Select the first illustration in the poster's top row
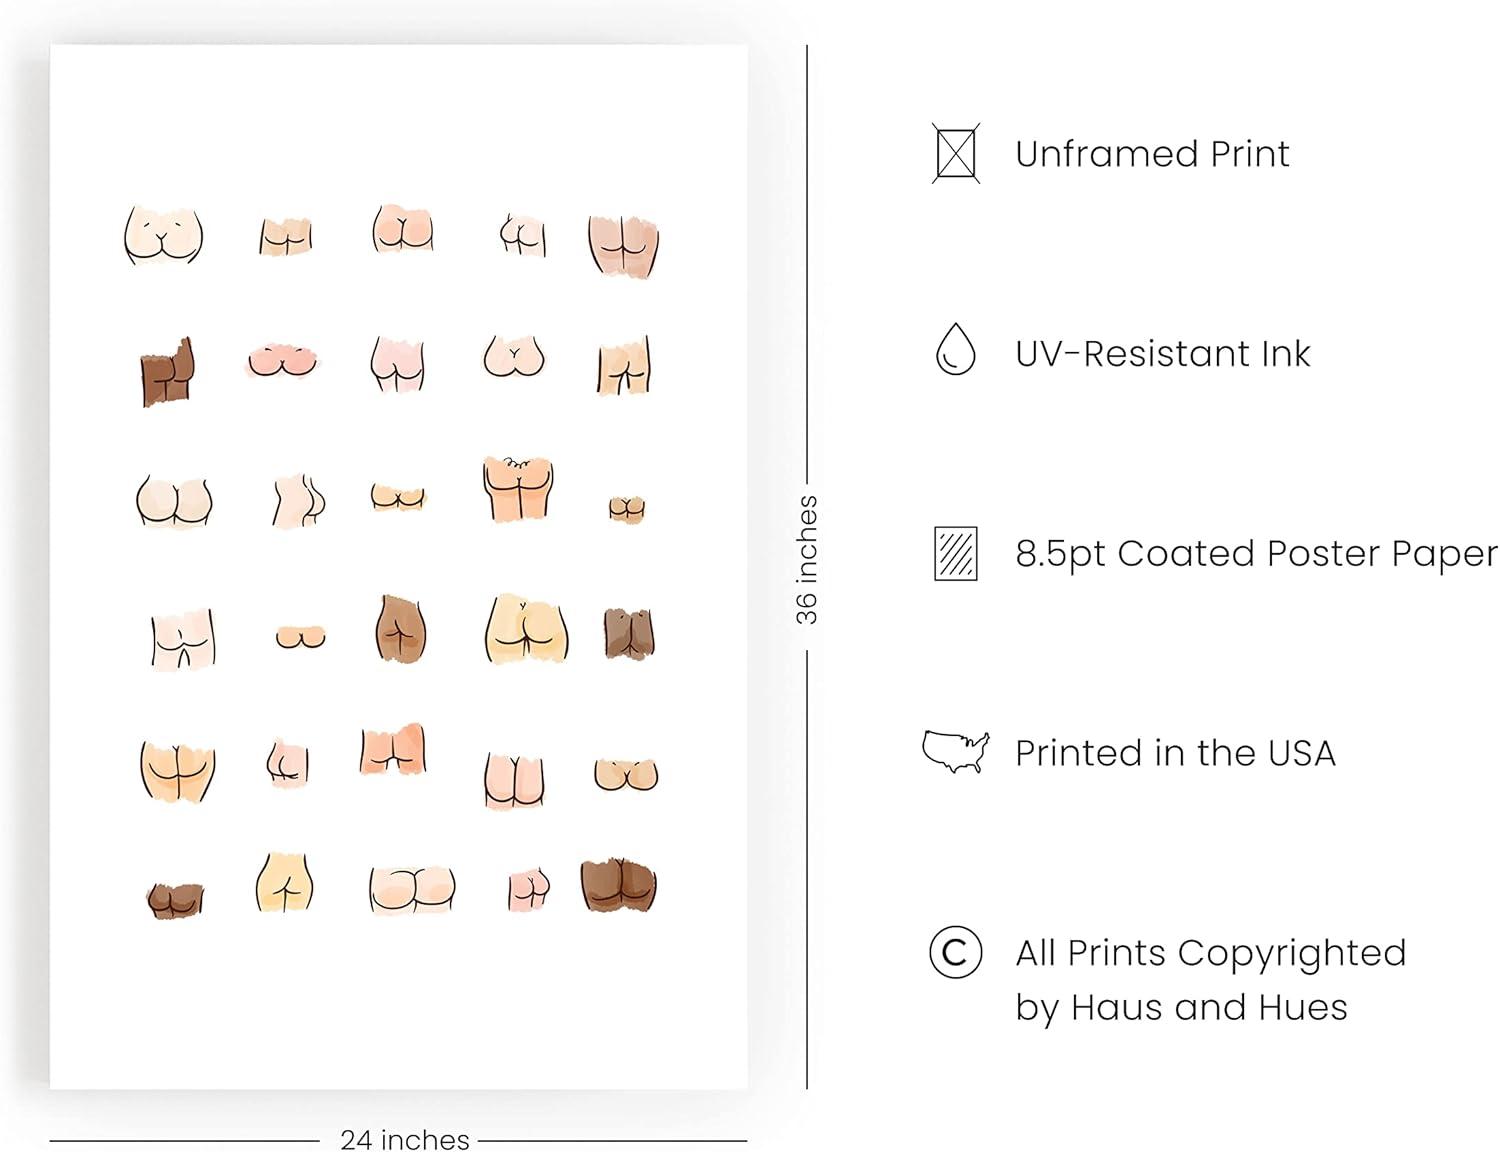This screenshot has height=1152, width=1500. coord(163,235)
